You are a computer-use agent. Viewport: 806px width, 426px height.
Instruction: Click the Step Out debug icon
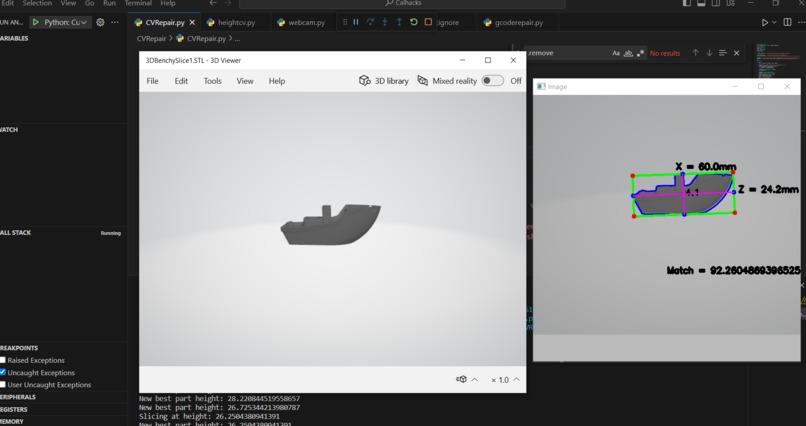[x=399, y=22]
